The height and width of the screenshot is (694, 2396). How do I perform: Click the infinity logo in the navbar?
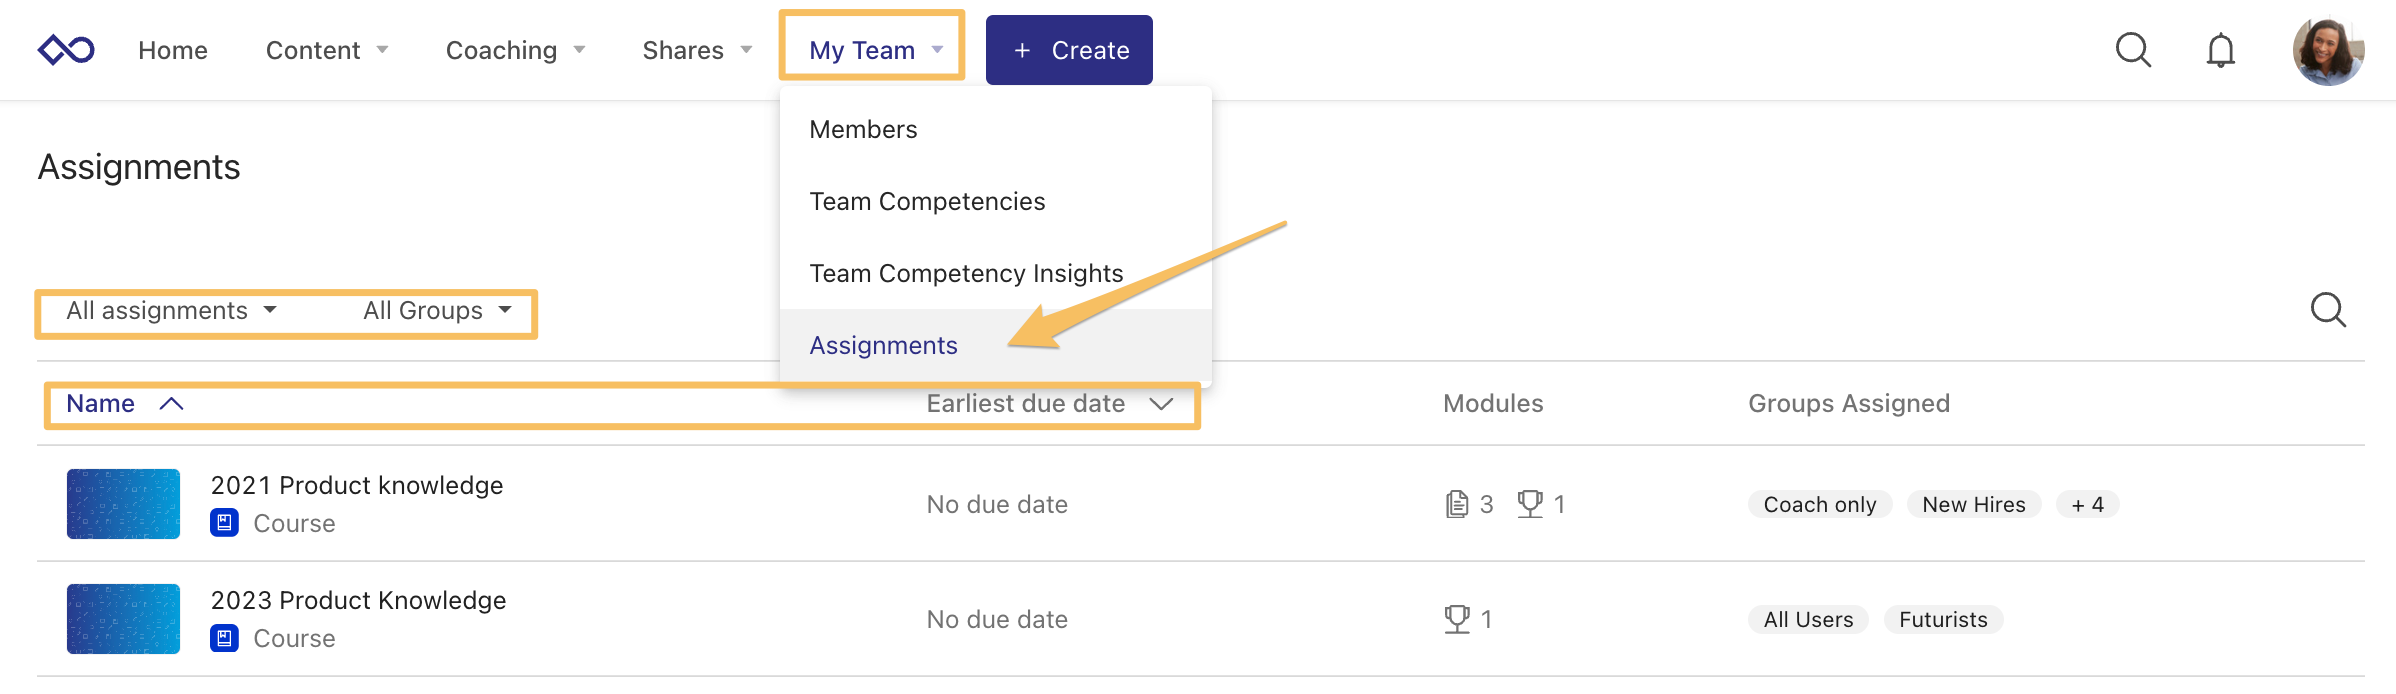[x=66, y=49]
